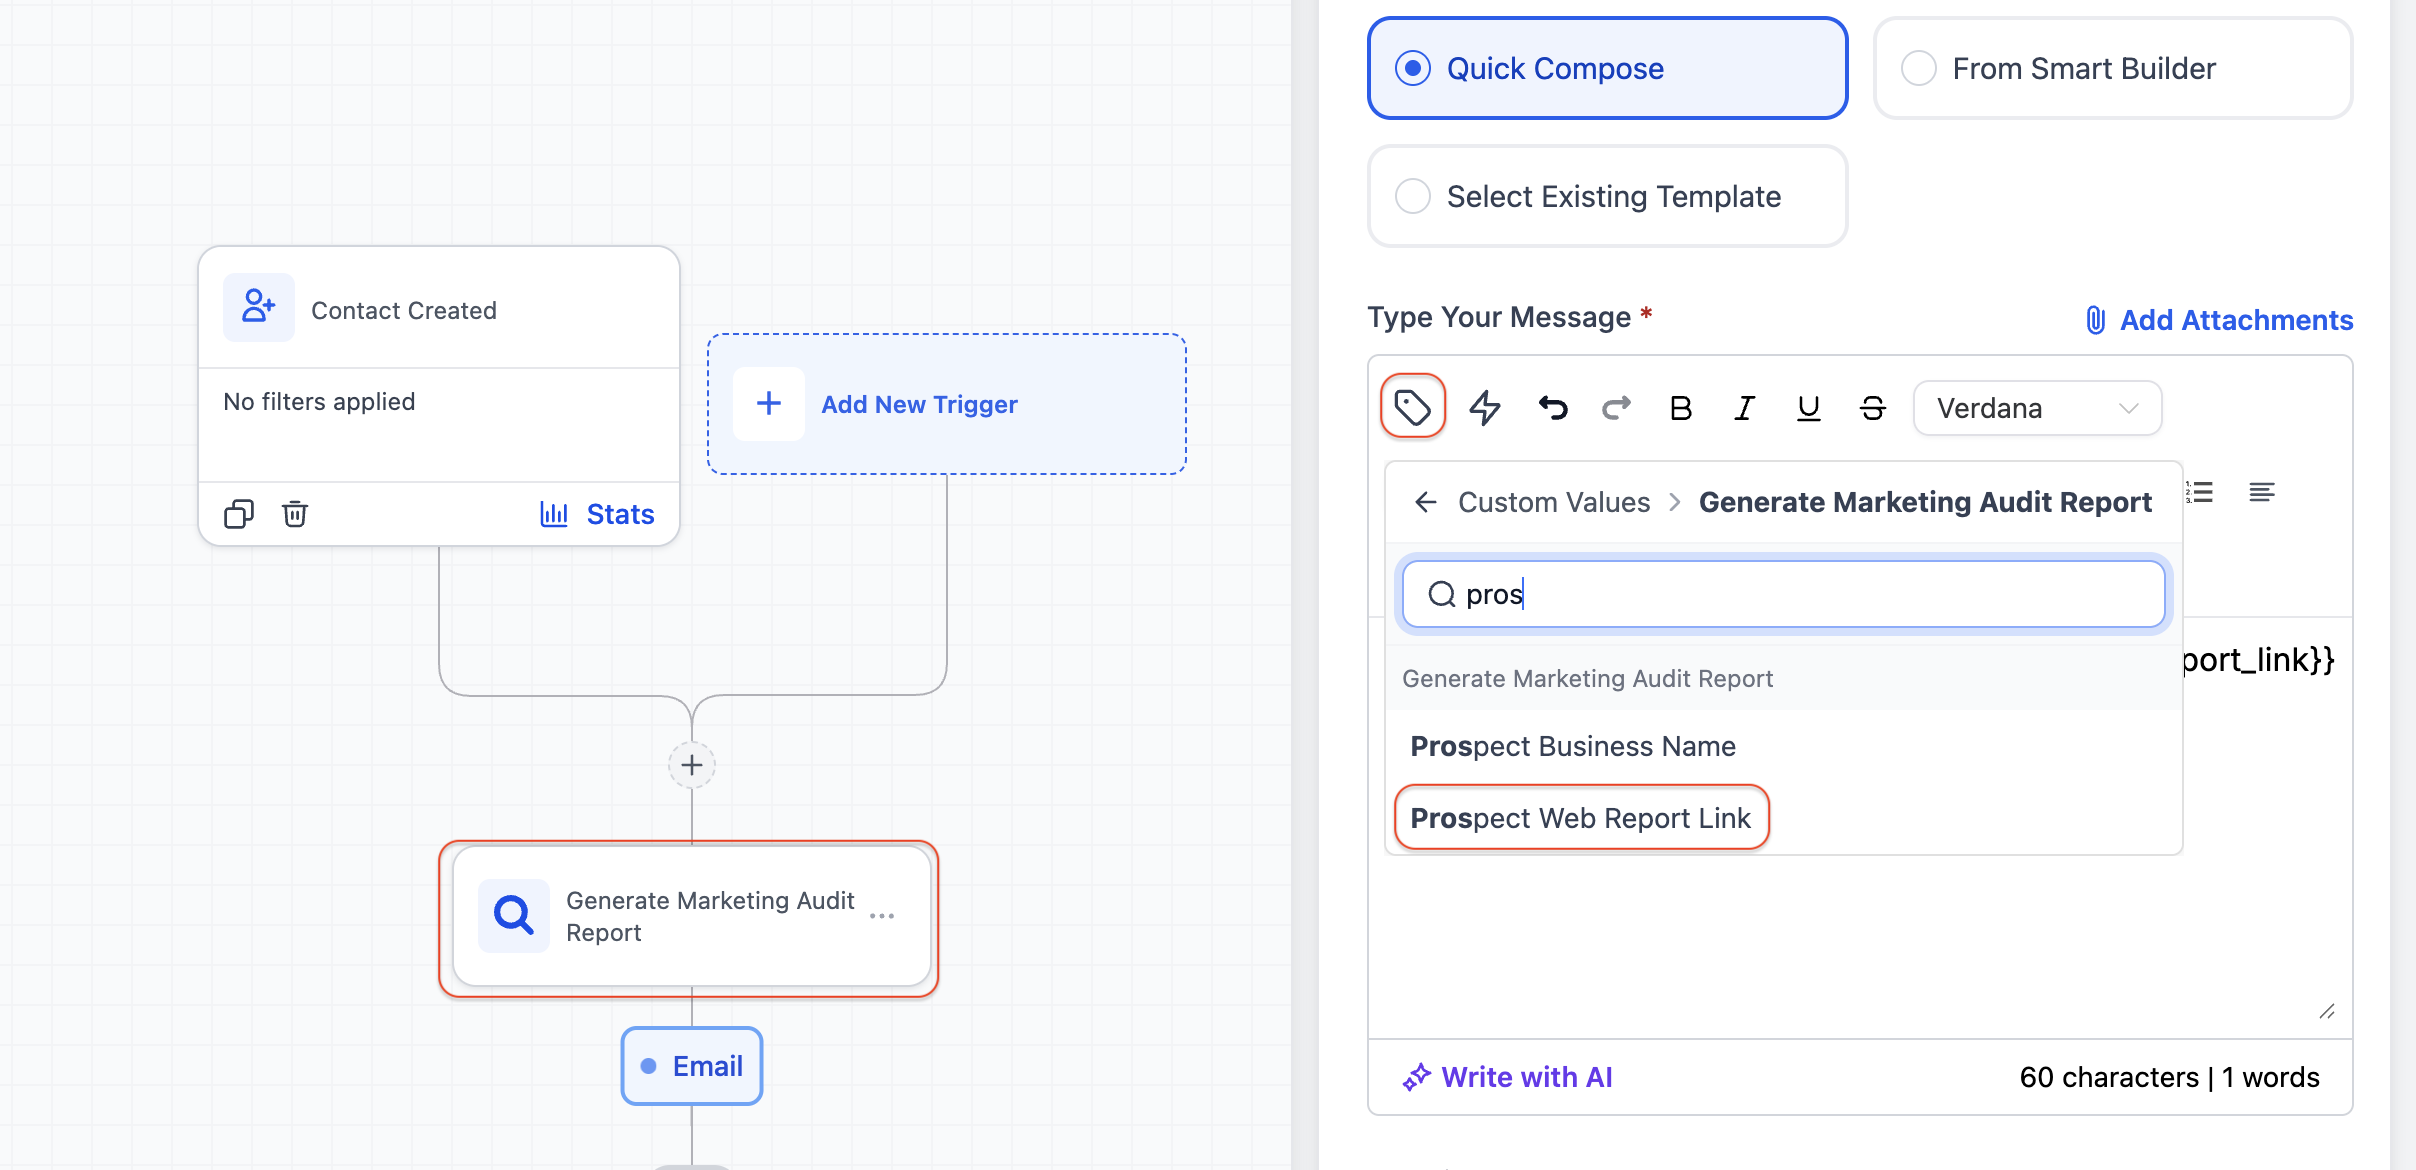Open the Verdana font dropdown

point(2036,408)
